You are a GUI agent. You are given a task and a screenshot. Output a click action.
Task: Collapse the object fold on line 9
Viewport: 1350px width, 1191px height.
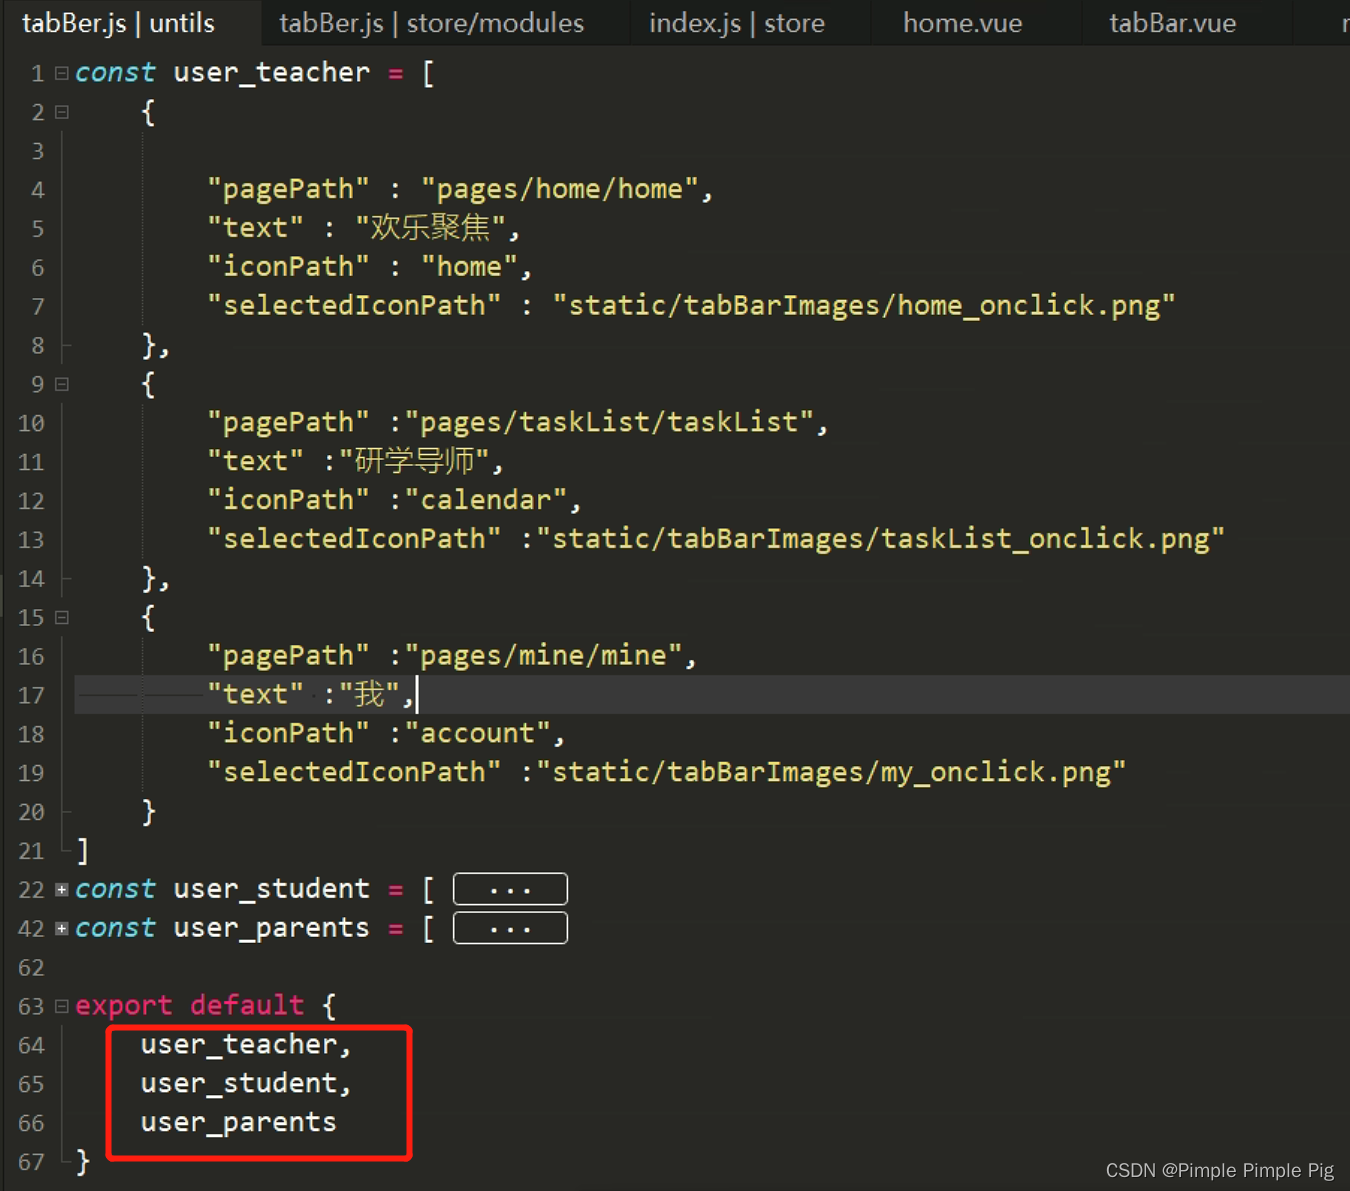[x=62, y=384]
